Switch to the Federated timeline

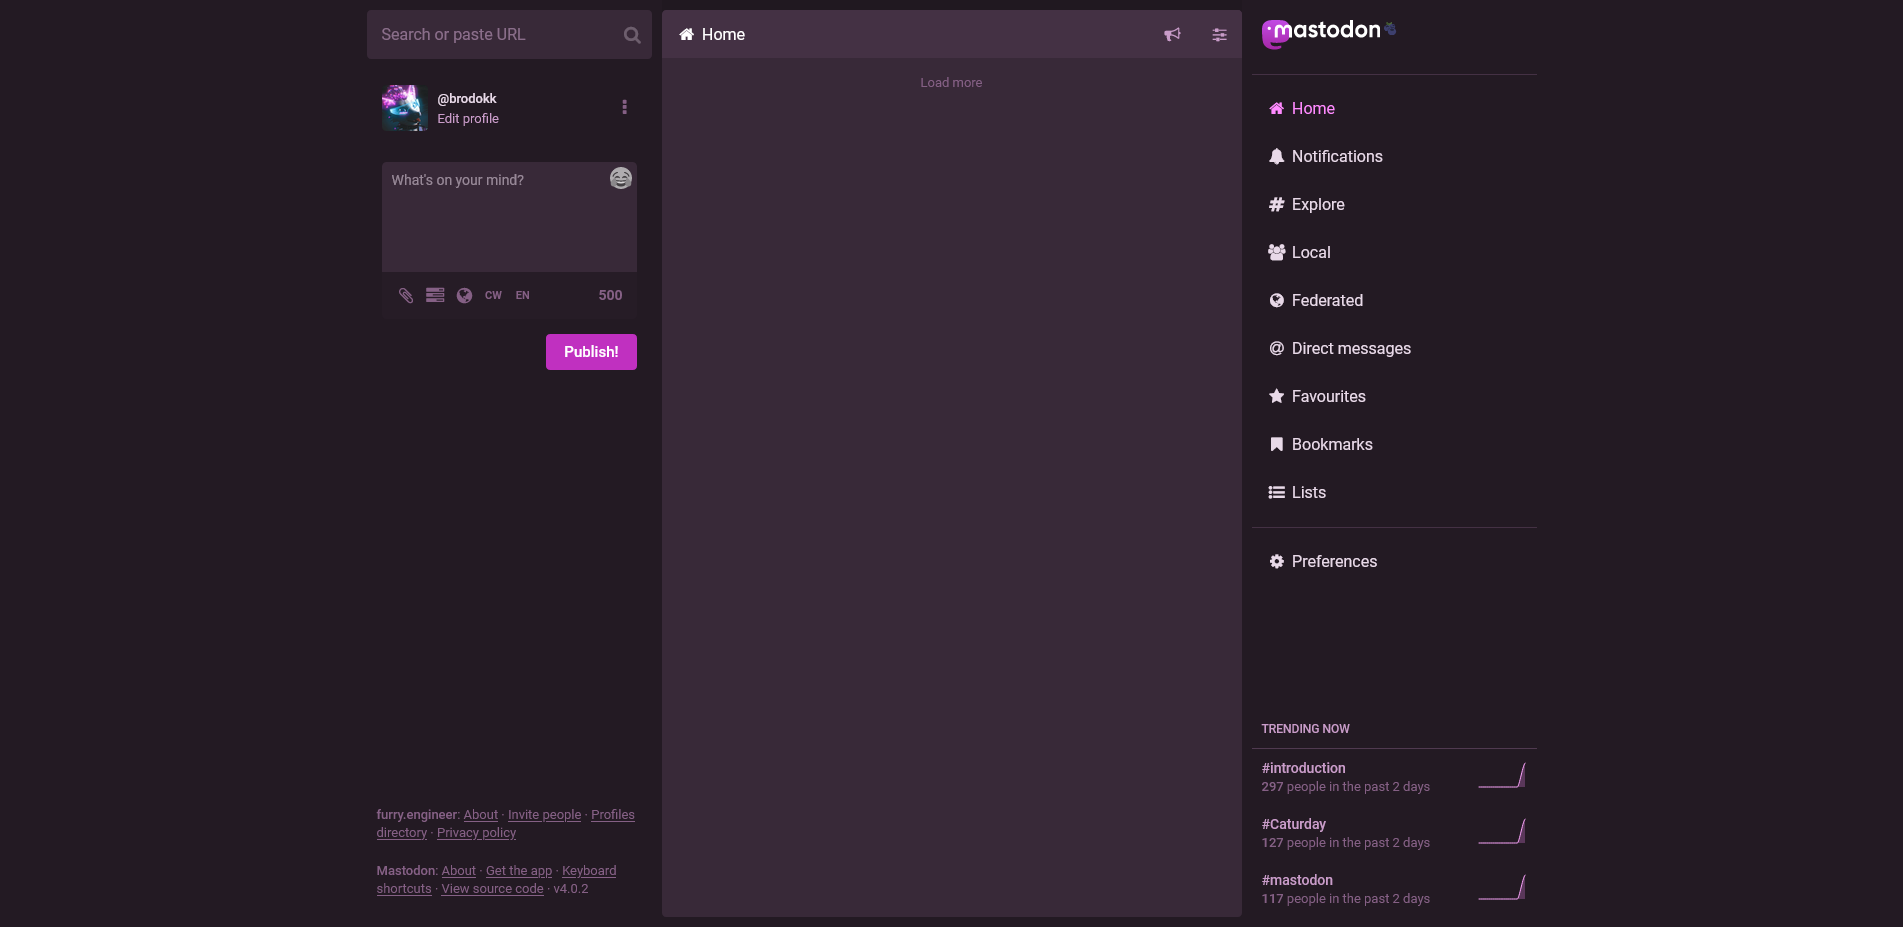(1327, 300)
